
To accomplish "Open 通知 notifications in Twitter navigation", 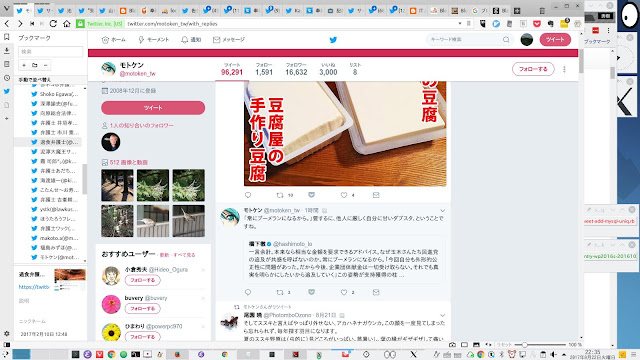I will pos(191,40).
